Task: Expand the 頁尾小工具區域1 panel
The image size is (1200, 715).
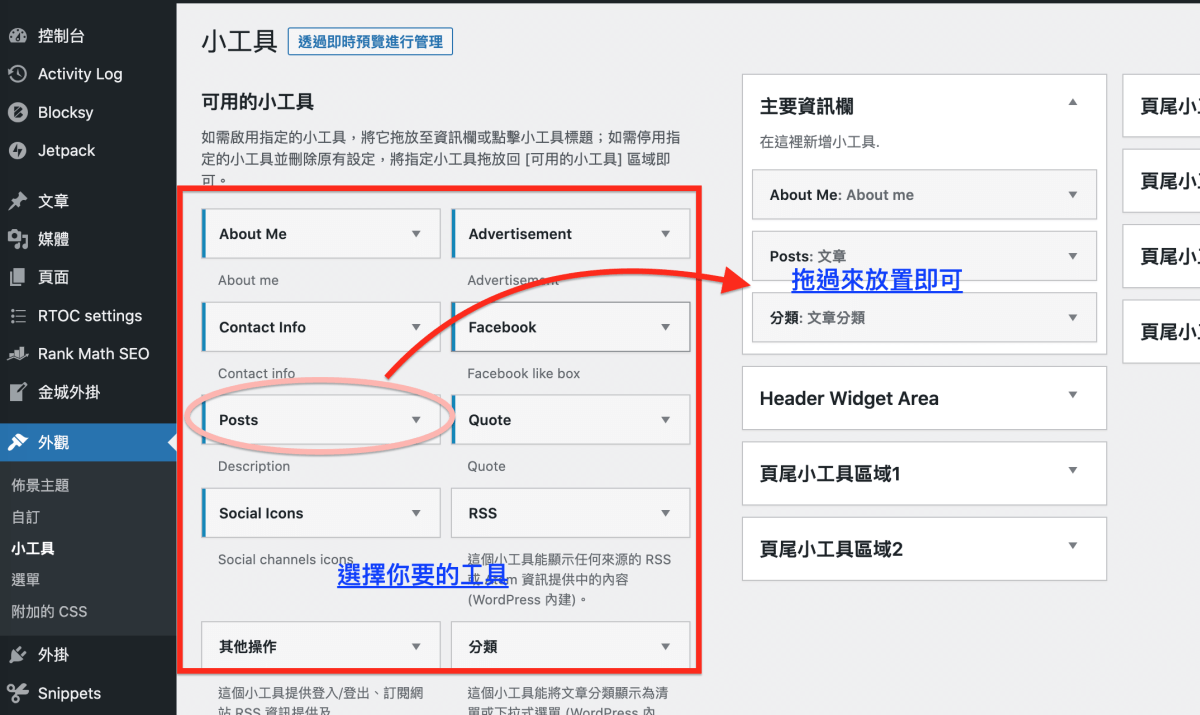Action: point(1072,471)
